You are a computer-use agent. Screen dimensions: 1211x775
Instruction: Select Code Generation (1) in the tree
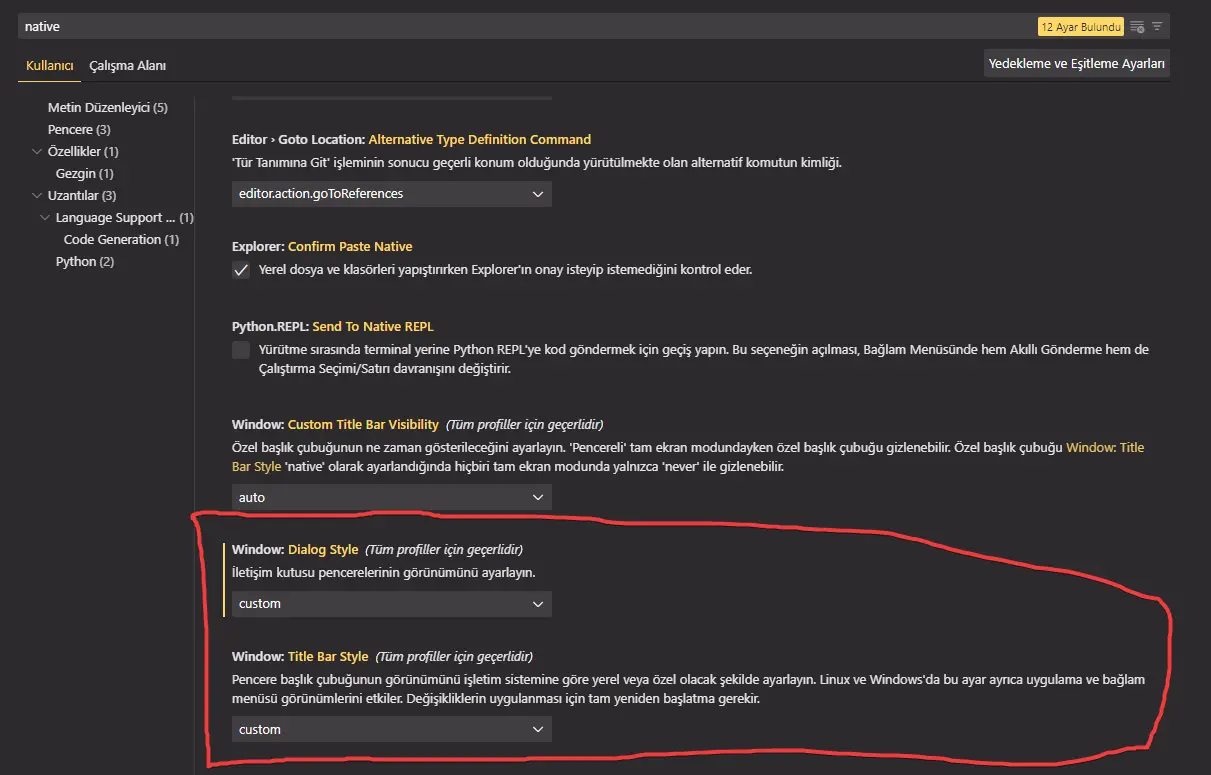(122, 239)
